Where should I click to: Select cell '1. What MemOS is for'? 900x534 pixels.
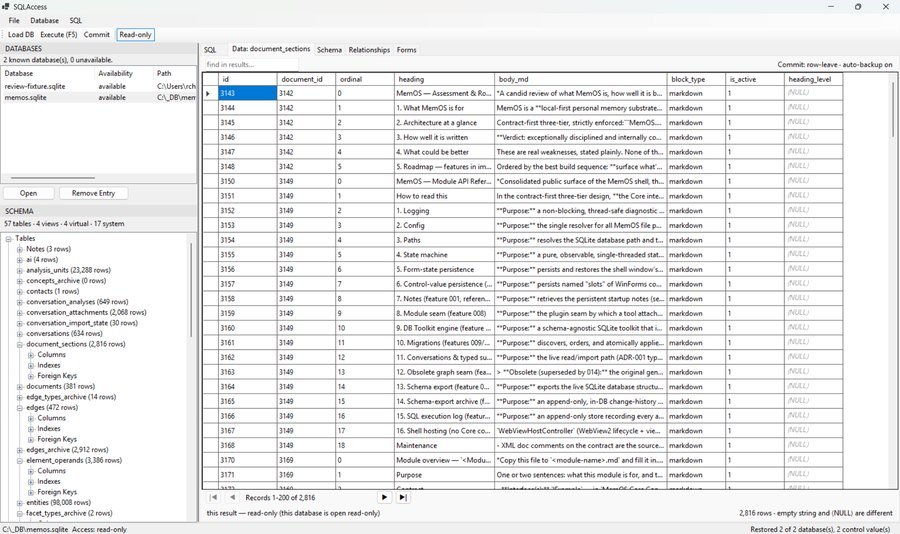click(444, 108)
